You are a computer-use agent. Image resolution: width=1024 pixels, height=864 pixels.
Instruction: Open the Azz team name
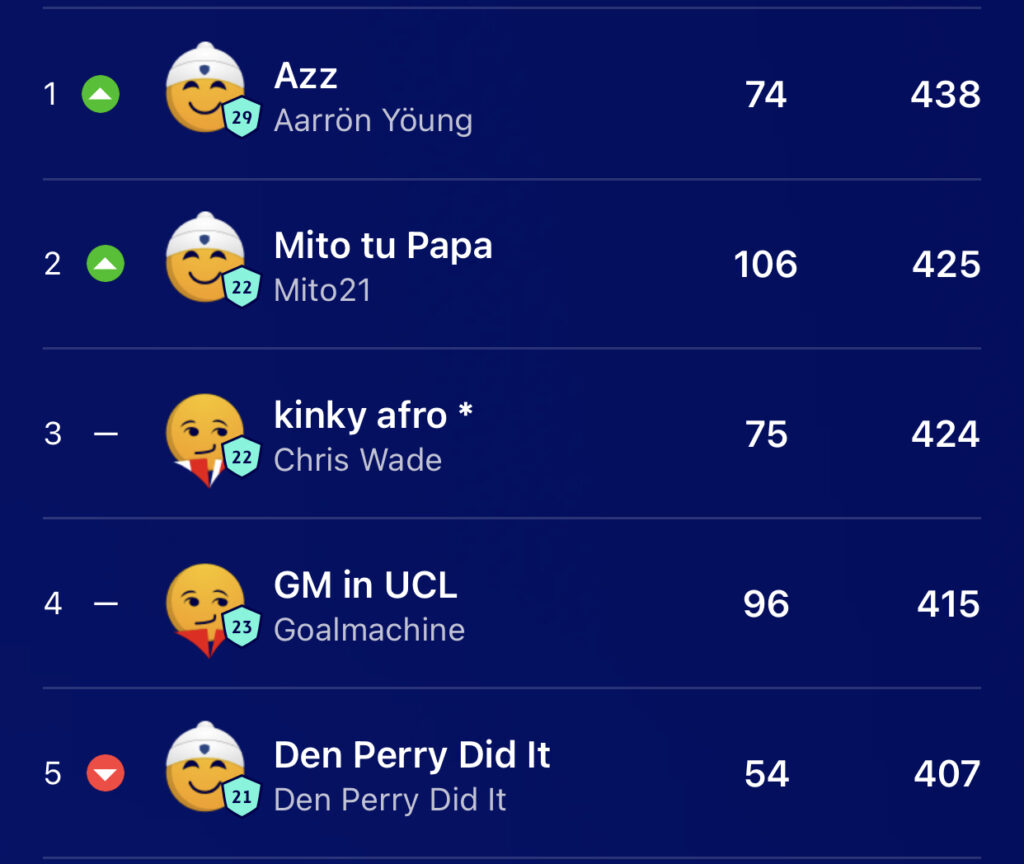click(306, 76)
